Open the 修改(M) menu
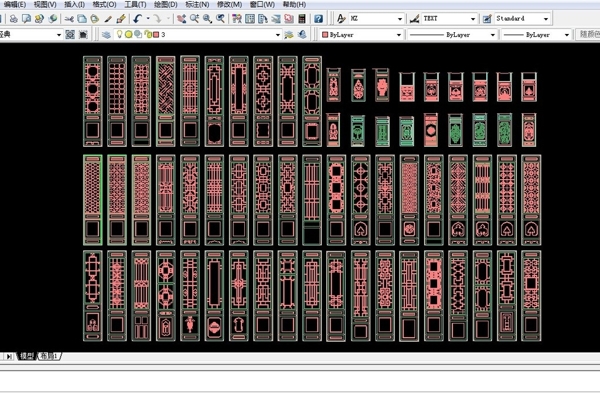This screenshot has height=397, width=600. click(x=229, y=5)
